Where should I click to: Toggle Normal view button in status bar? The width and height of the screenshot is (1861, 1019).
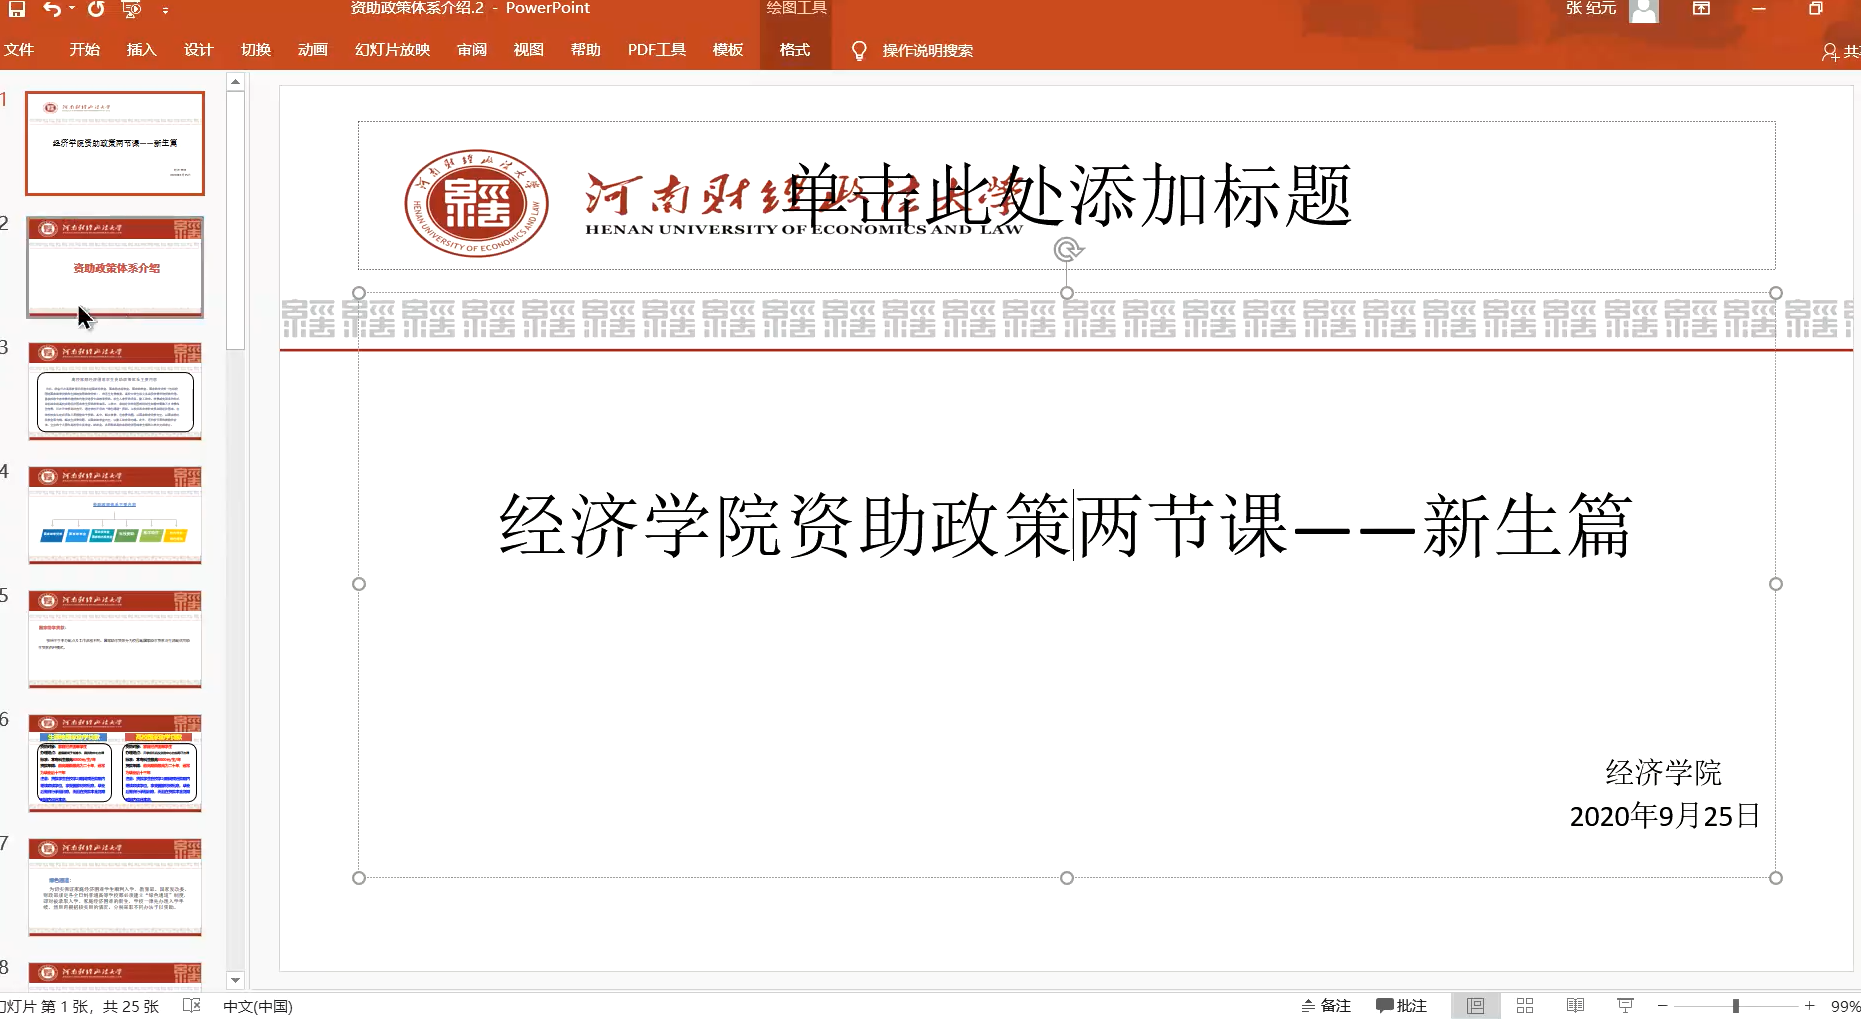1475,1006
